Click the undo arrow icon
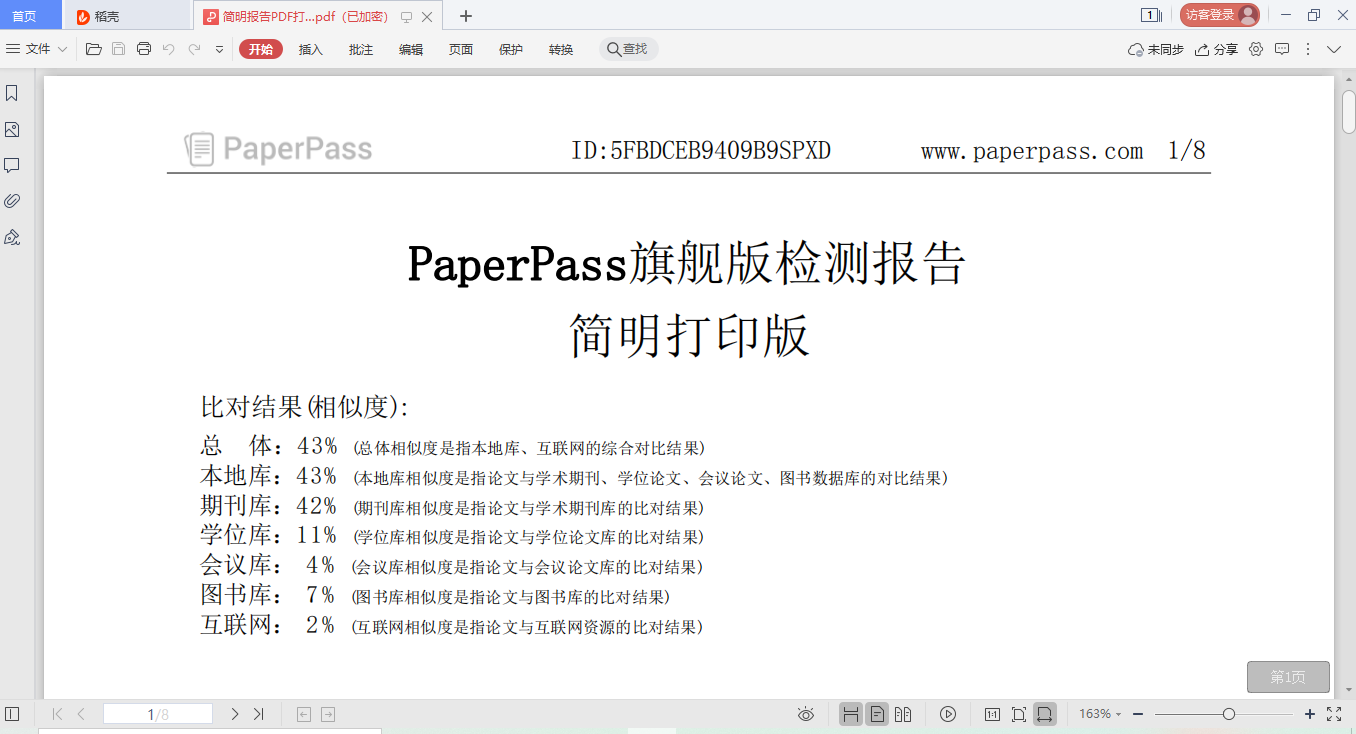The image size is (1356, 734). pos(169,49)
